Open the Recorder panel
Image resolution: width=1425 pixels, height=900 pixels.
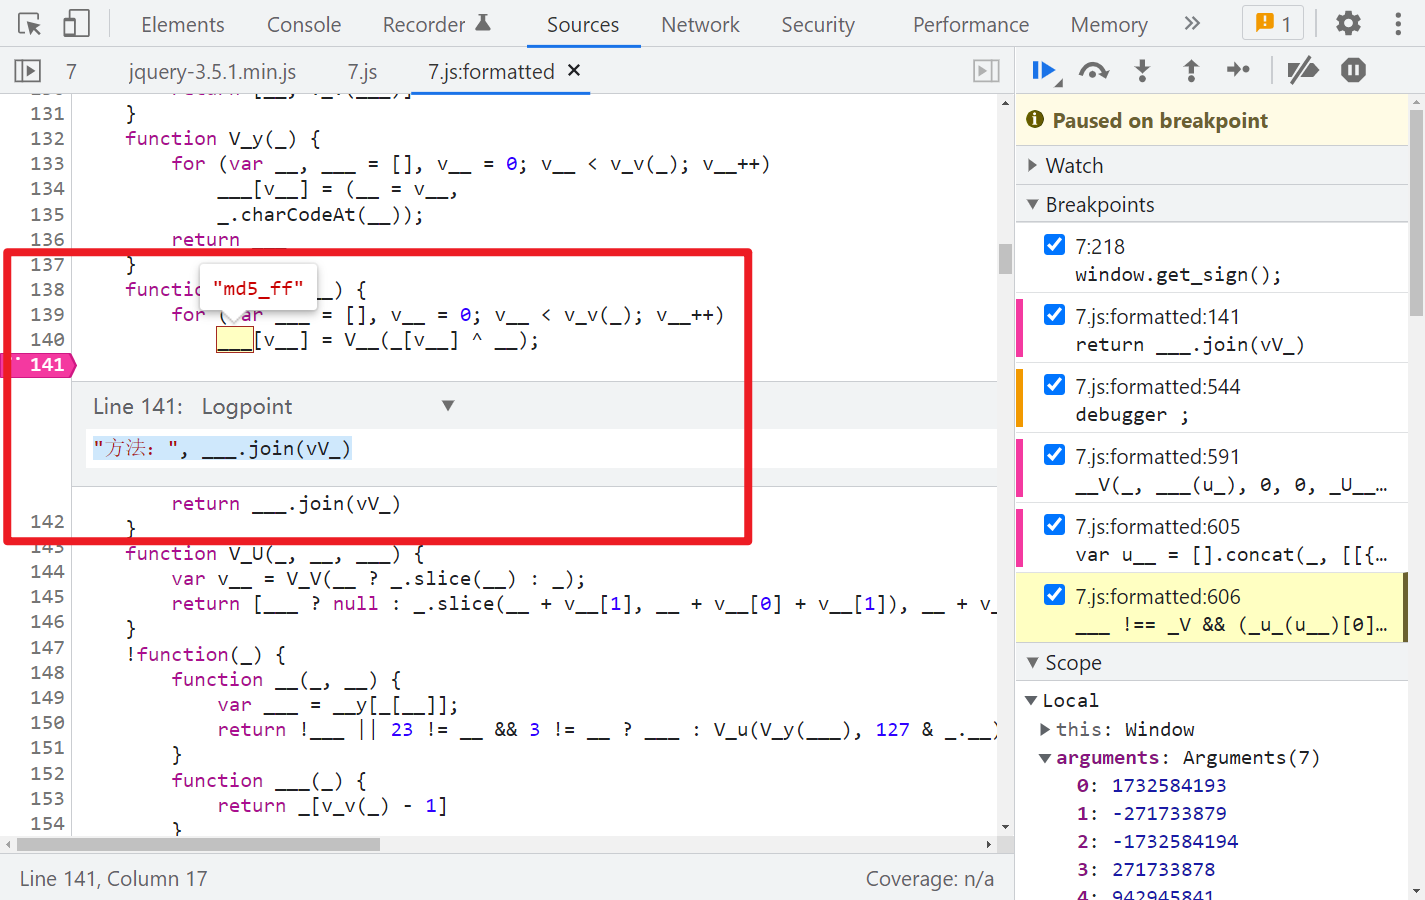[436, 24]
